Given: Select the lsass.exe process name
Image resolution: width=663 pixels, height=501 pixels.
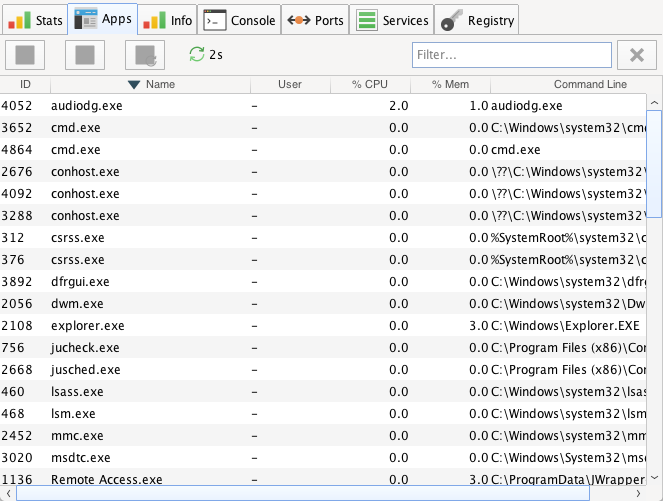Looking at the screenshot, I should (77, 391).
